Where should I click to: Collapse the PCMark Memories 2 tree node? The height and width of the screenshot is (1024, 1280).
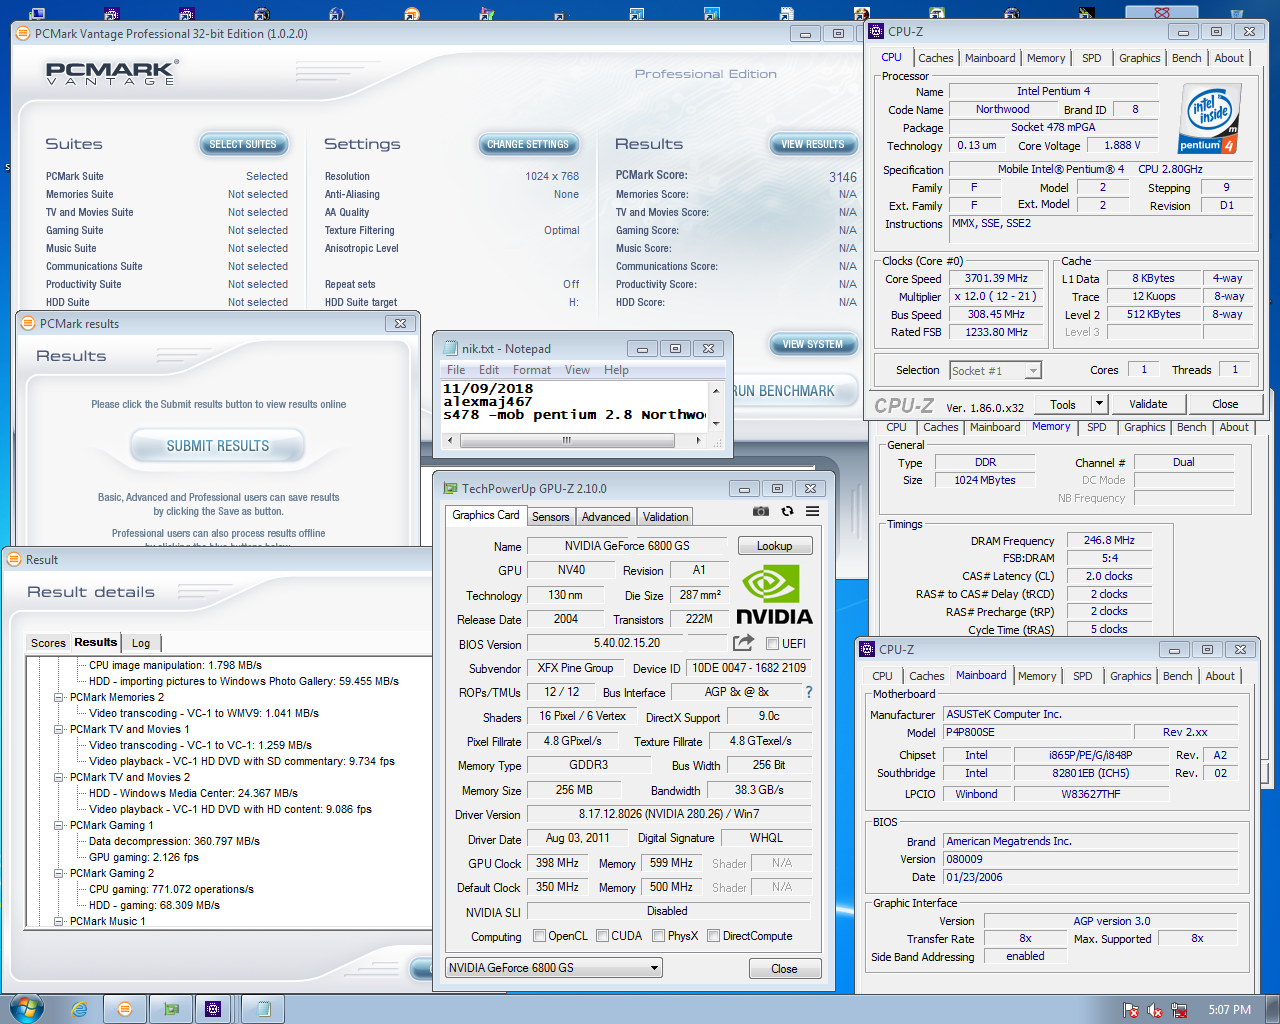(x=59, y=697)
